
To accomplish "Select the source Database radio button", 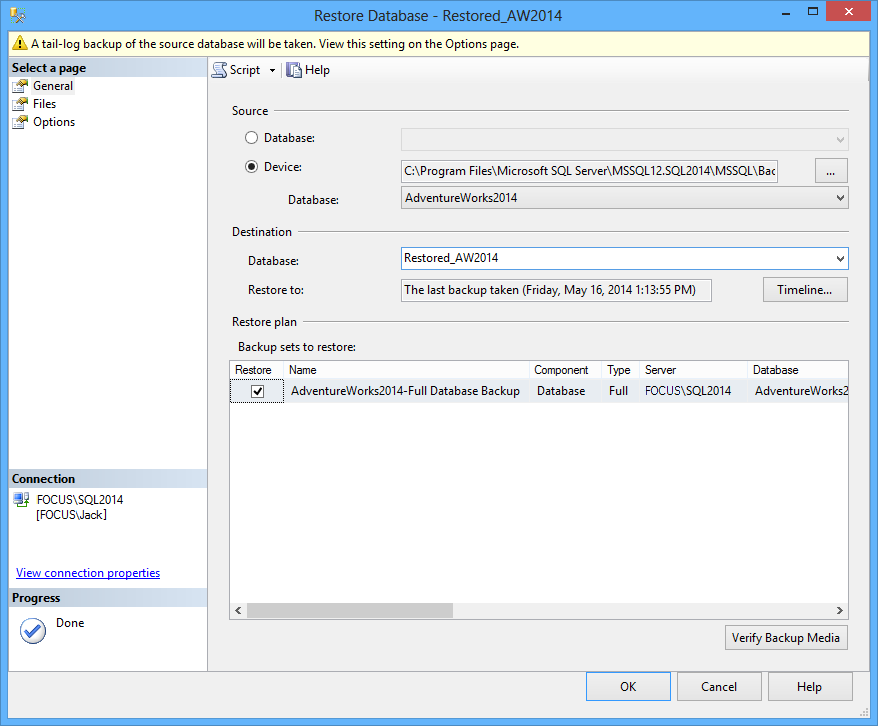I will pyautogui.click(x=251, y=138).
